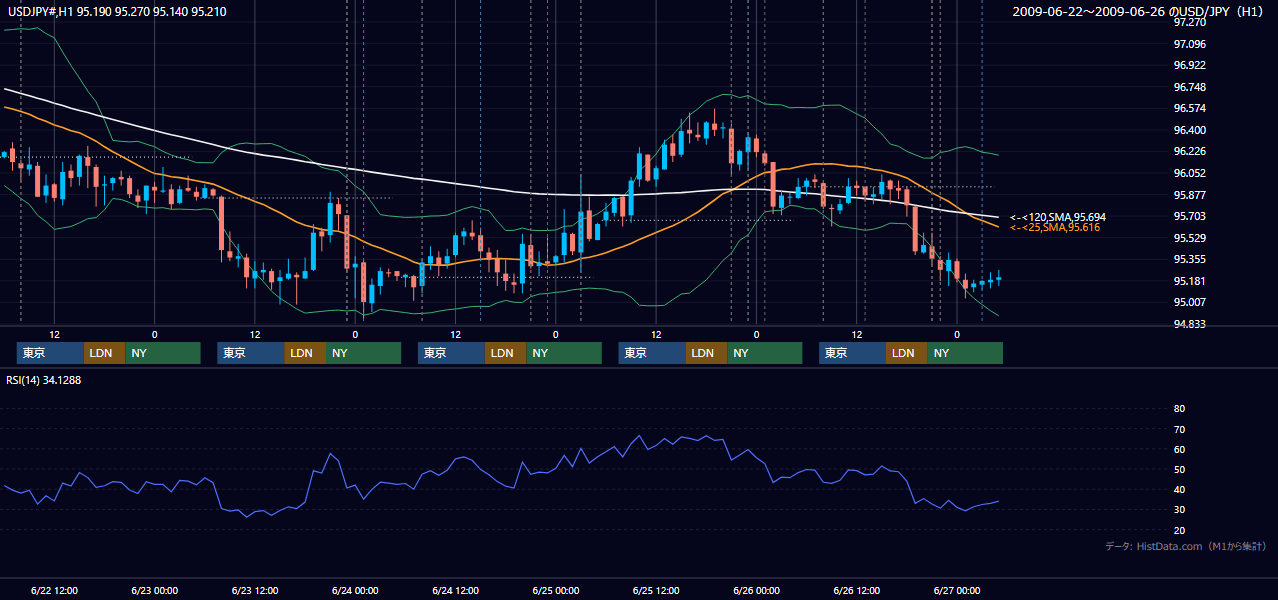Click the 94.833 price axis label
Viewport: 1278px width, 600px height.
(1189, 324)
